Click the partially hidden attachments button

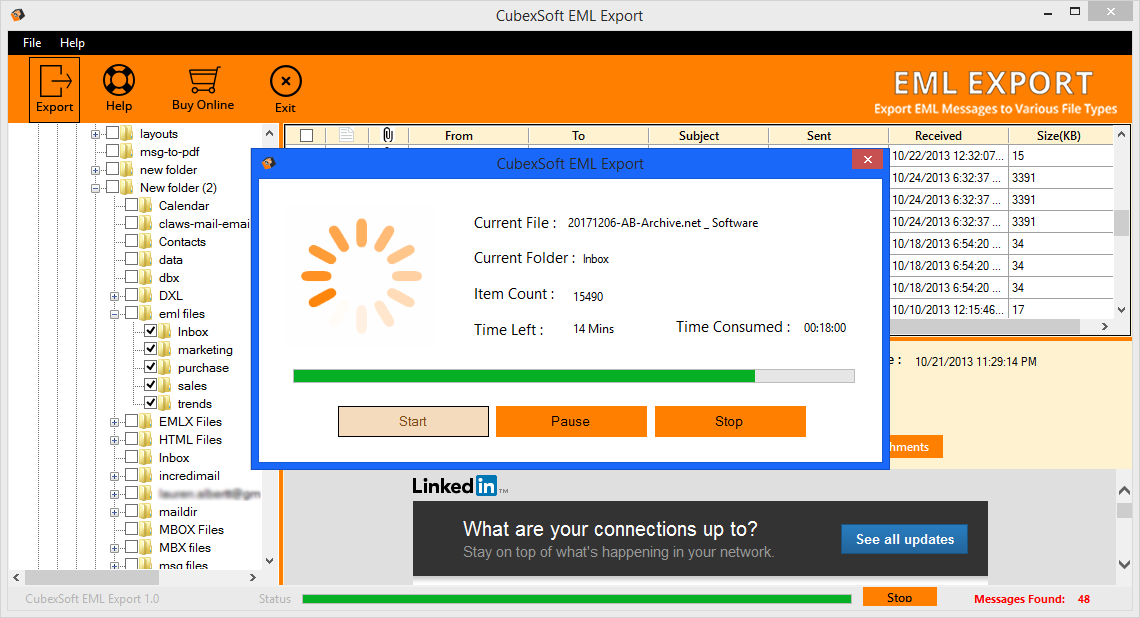pyautogui.click(x=916, y=446)
